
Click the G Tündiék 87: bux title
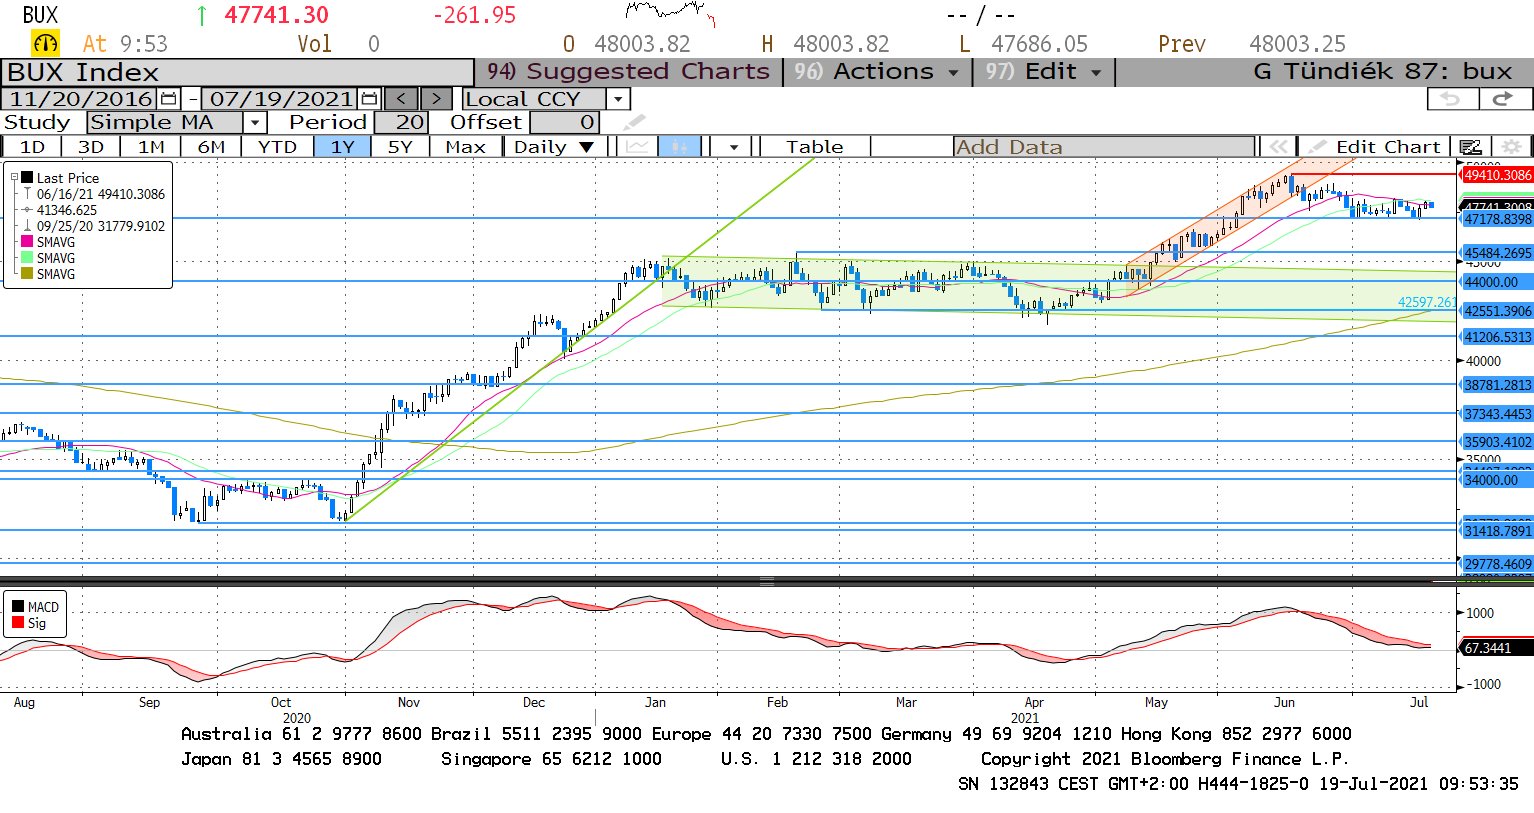tap(1382, 72)
